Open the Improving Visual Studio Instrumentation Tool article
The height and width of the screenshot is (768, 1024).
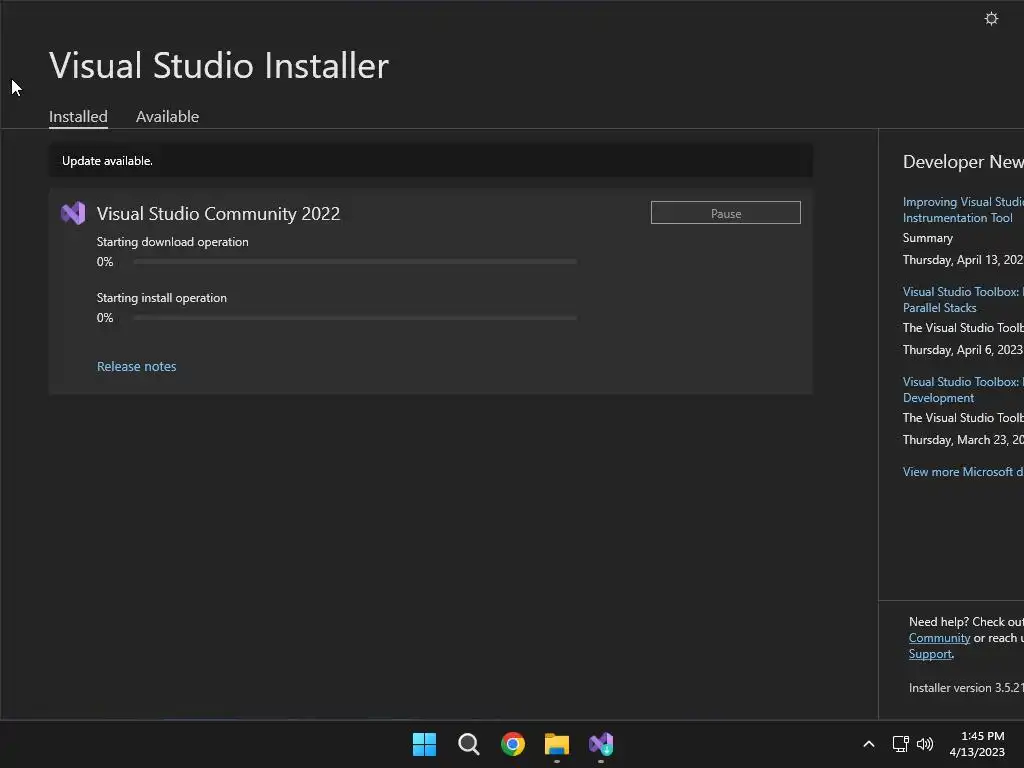963,210
